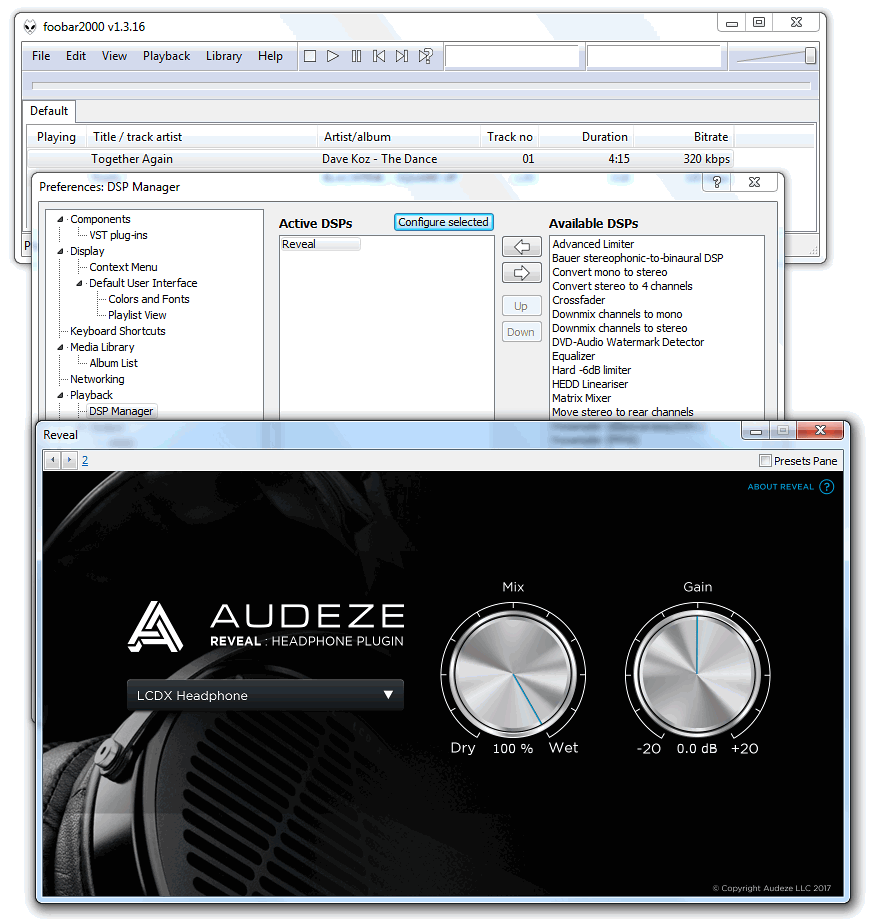This screenshot has width=869, height=920.
Task: Skip to next track button
Action: (402, 56)
